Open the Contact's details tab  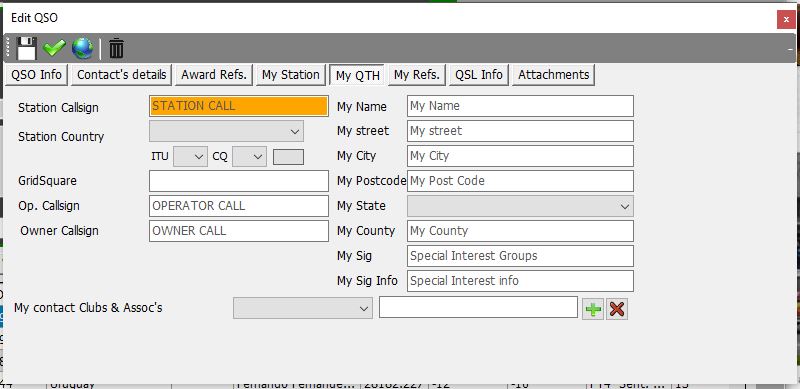tap(121, 75)
